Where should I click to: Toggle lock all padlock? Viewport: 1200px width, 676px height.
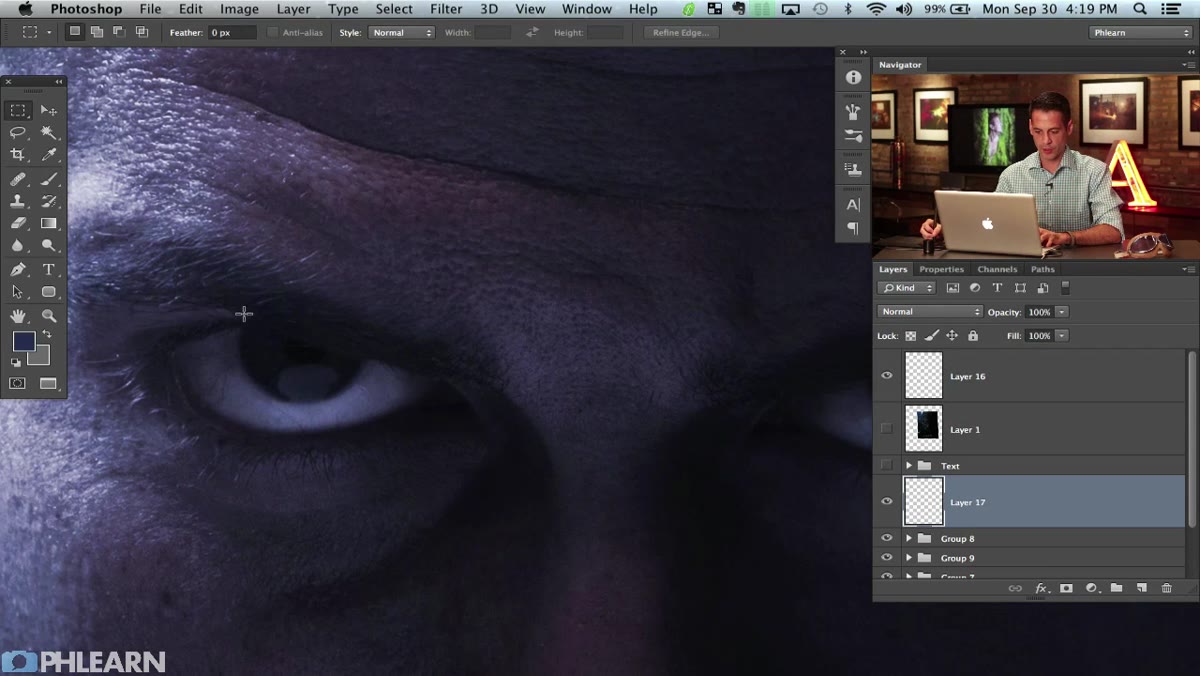973,336
